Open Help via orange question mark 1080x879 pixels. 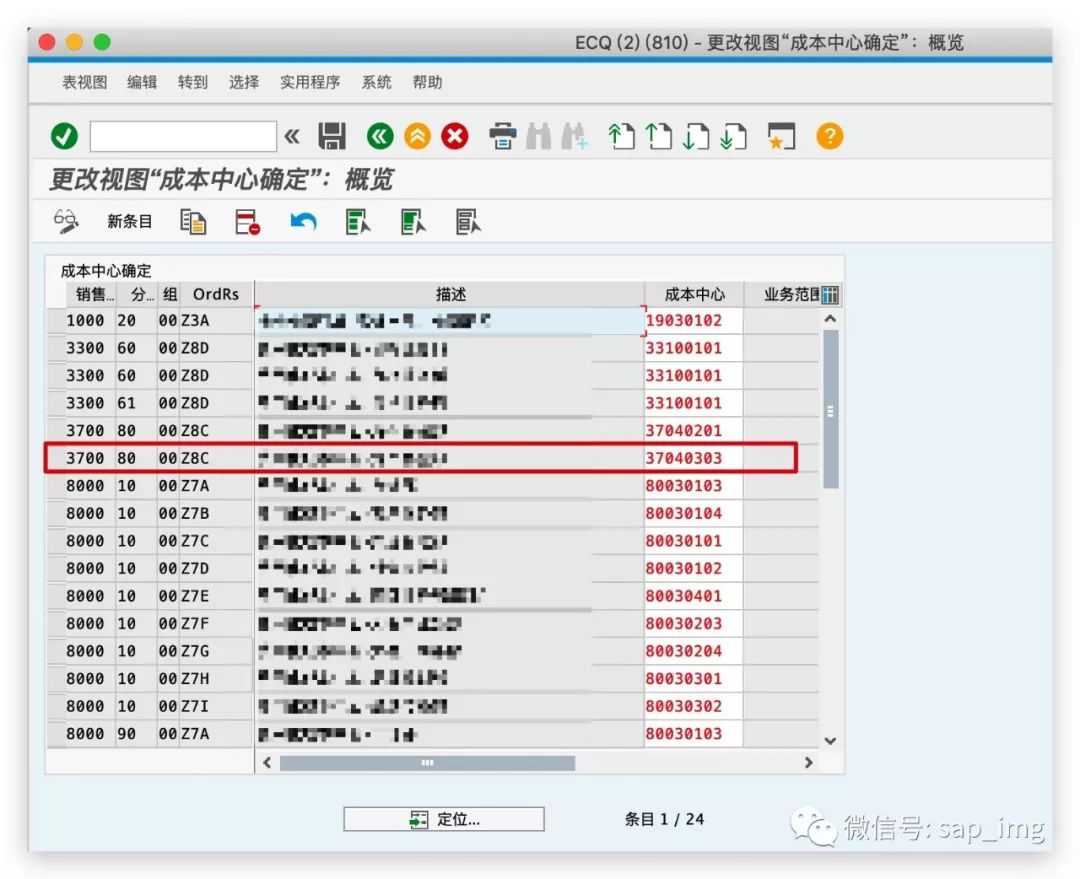pos(829,136)
